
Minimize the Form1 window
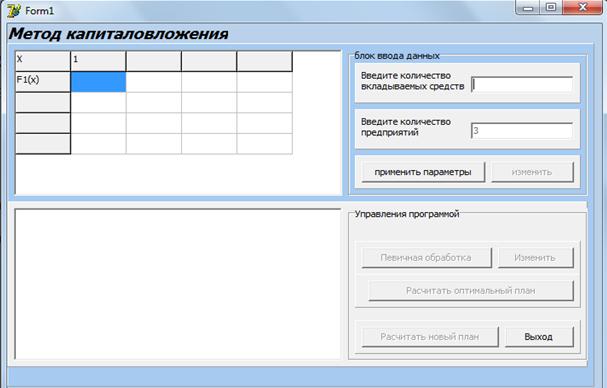[528, 7]
